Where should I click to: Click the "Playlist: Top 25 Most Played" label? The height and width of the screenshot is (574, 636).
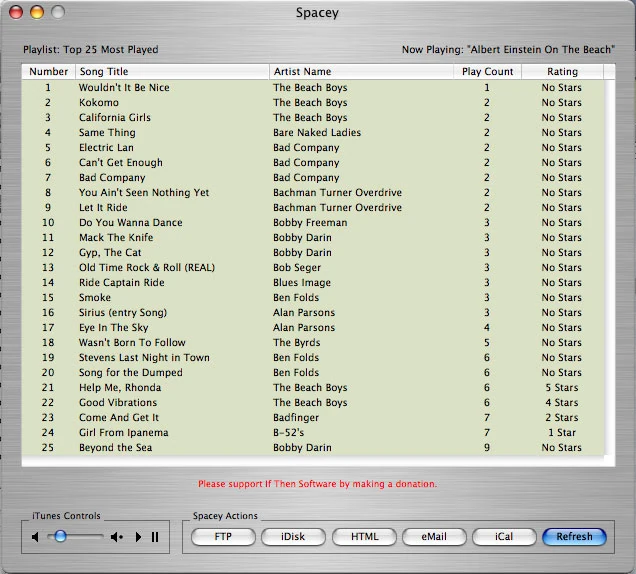(91, 49)
